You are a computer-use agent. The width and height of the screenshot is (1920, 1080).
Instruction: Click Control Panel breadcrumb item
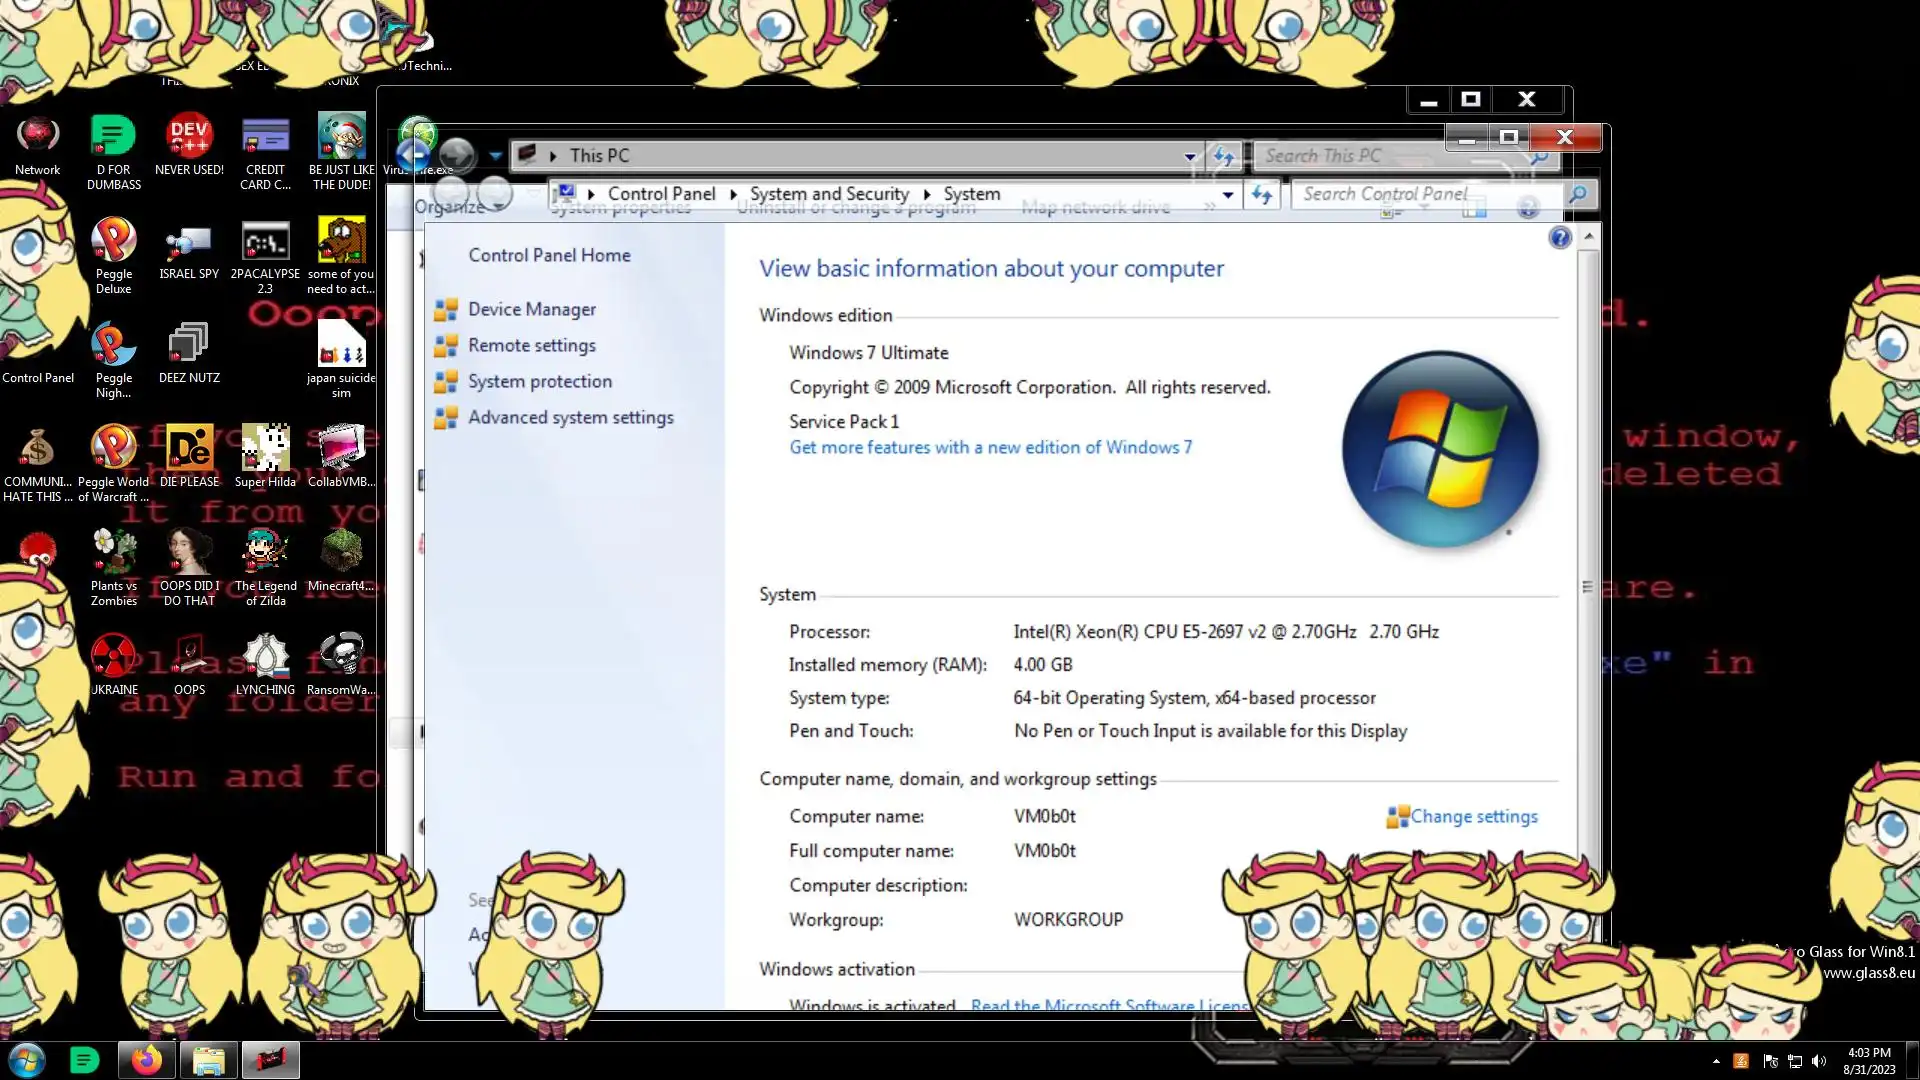click(661, 194)
